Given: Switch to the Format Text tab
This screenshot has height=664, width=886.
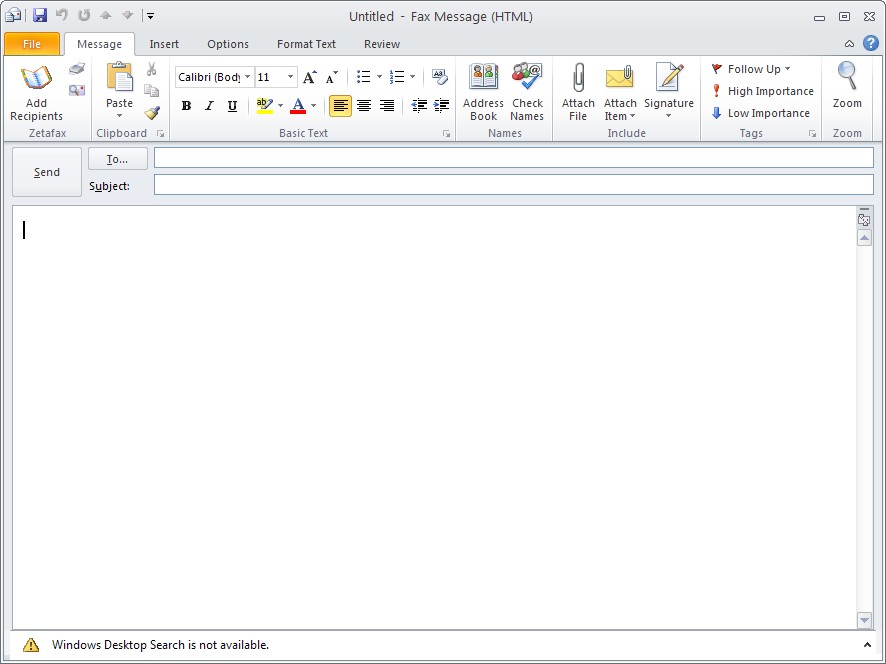Looking at the screenshot, I should 306,44.
